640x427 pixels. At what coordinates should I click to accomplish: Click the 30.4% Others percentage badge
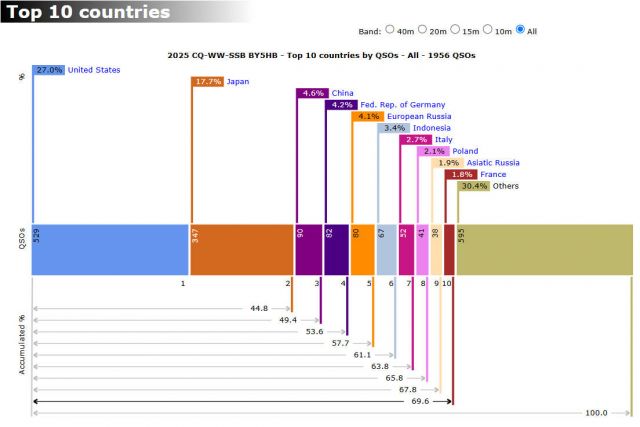click(x=474, y=185)
